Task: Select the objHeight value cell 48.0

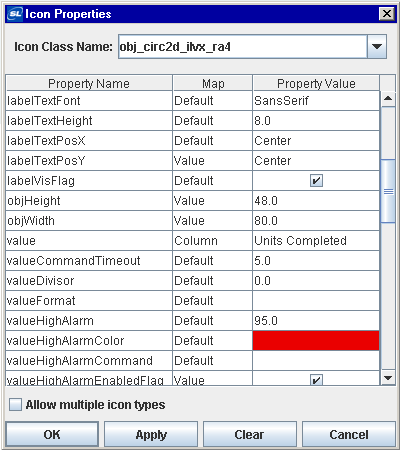Action: [x=316, y=201]
